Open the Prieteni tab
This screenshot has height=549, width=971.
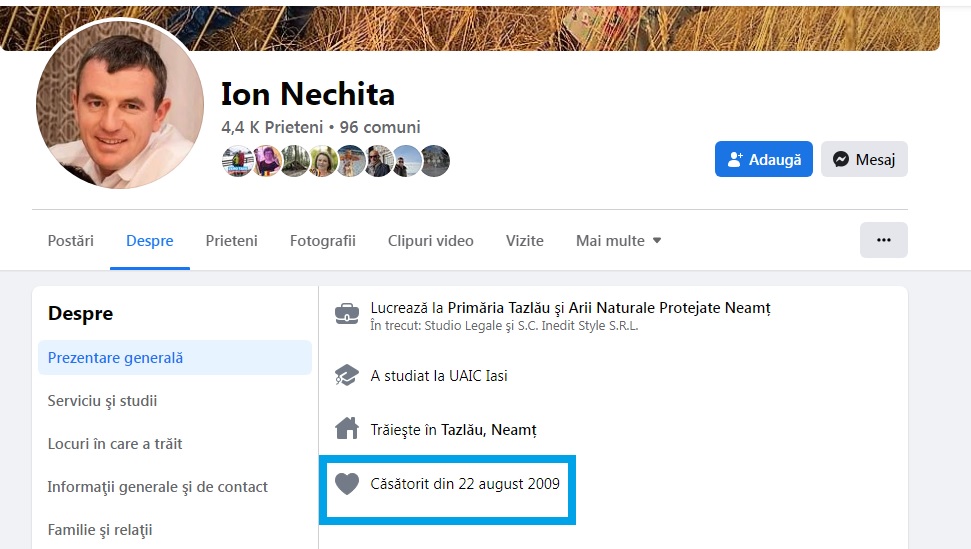pos(231,241)
